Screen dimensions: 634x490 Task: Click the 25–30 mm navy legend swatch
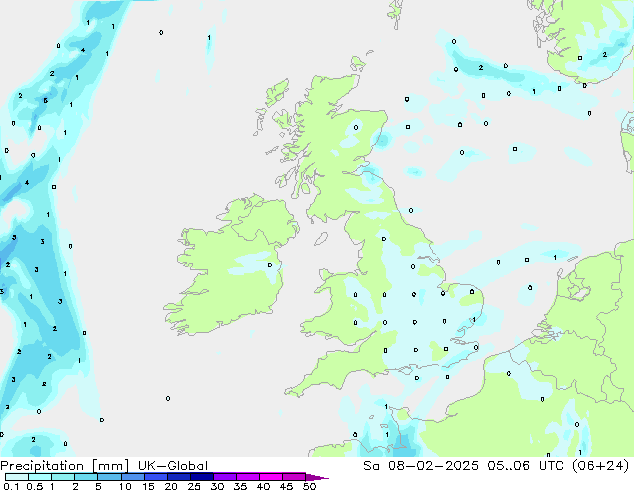(x=202, y=477)
